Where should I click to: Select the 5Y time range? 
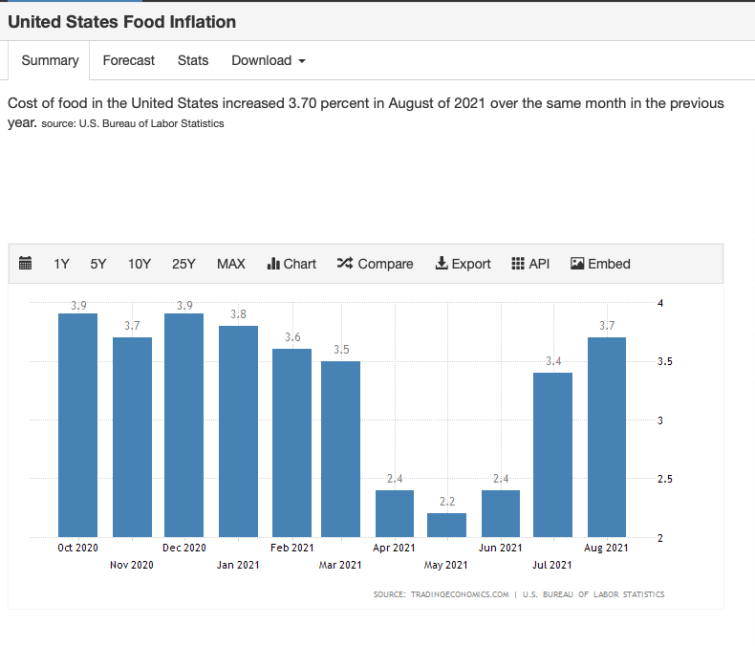click(98, 264)
